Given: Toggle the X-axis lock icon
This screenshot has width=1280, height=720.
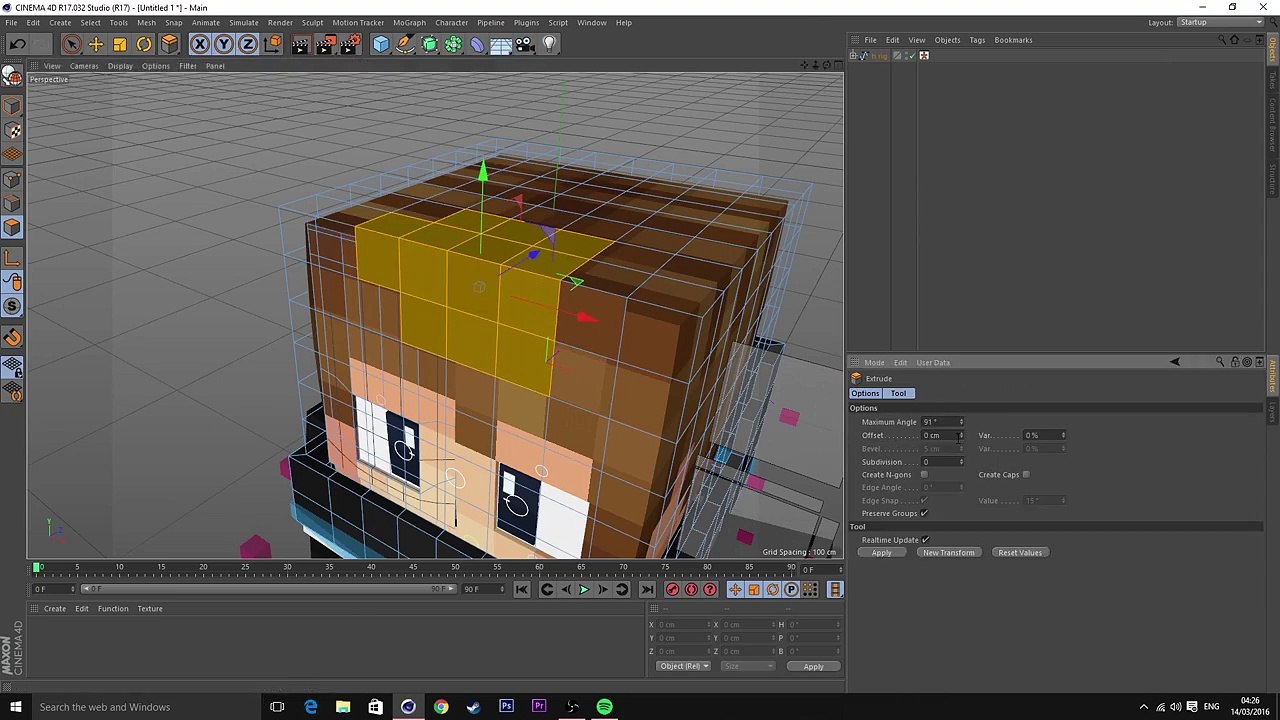Looking at the screenshot, I should click(200, 44).
